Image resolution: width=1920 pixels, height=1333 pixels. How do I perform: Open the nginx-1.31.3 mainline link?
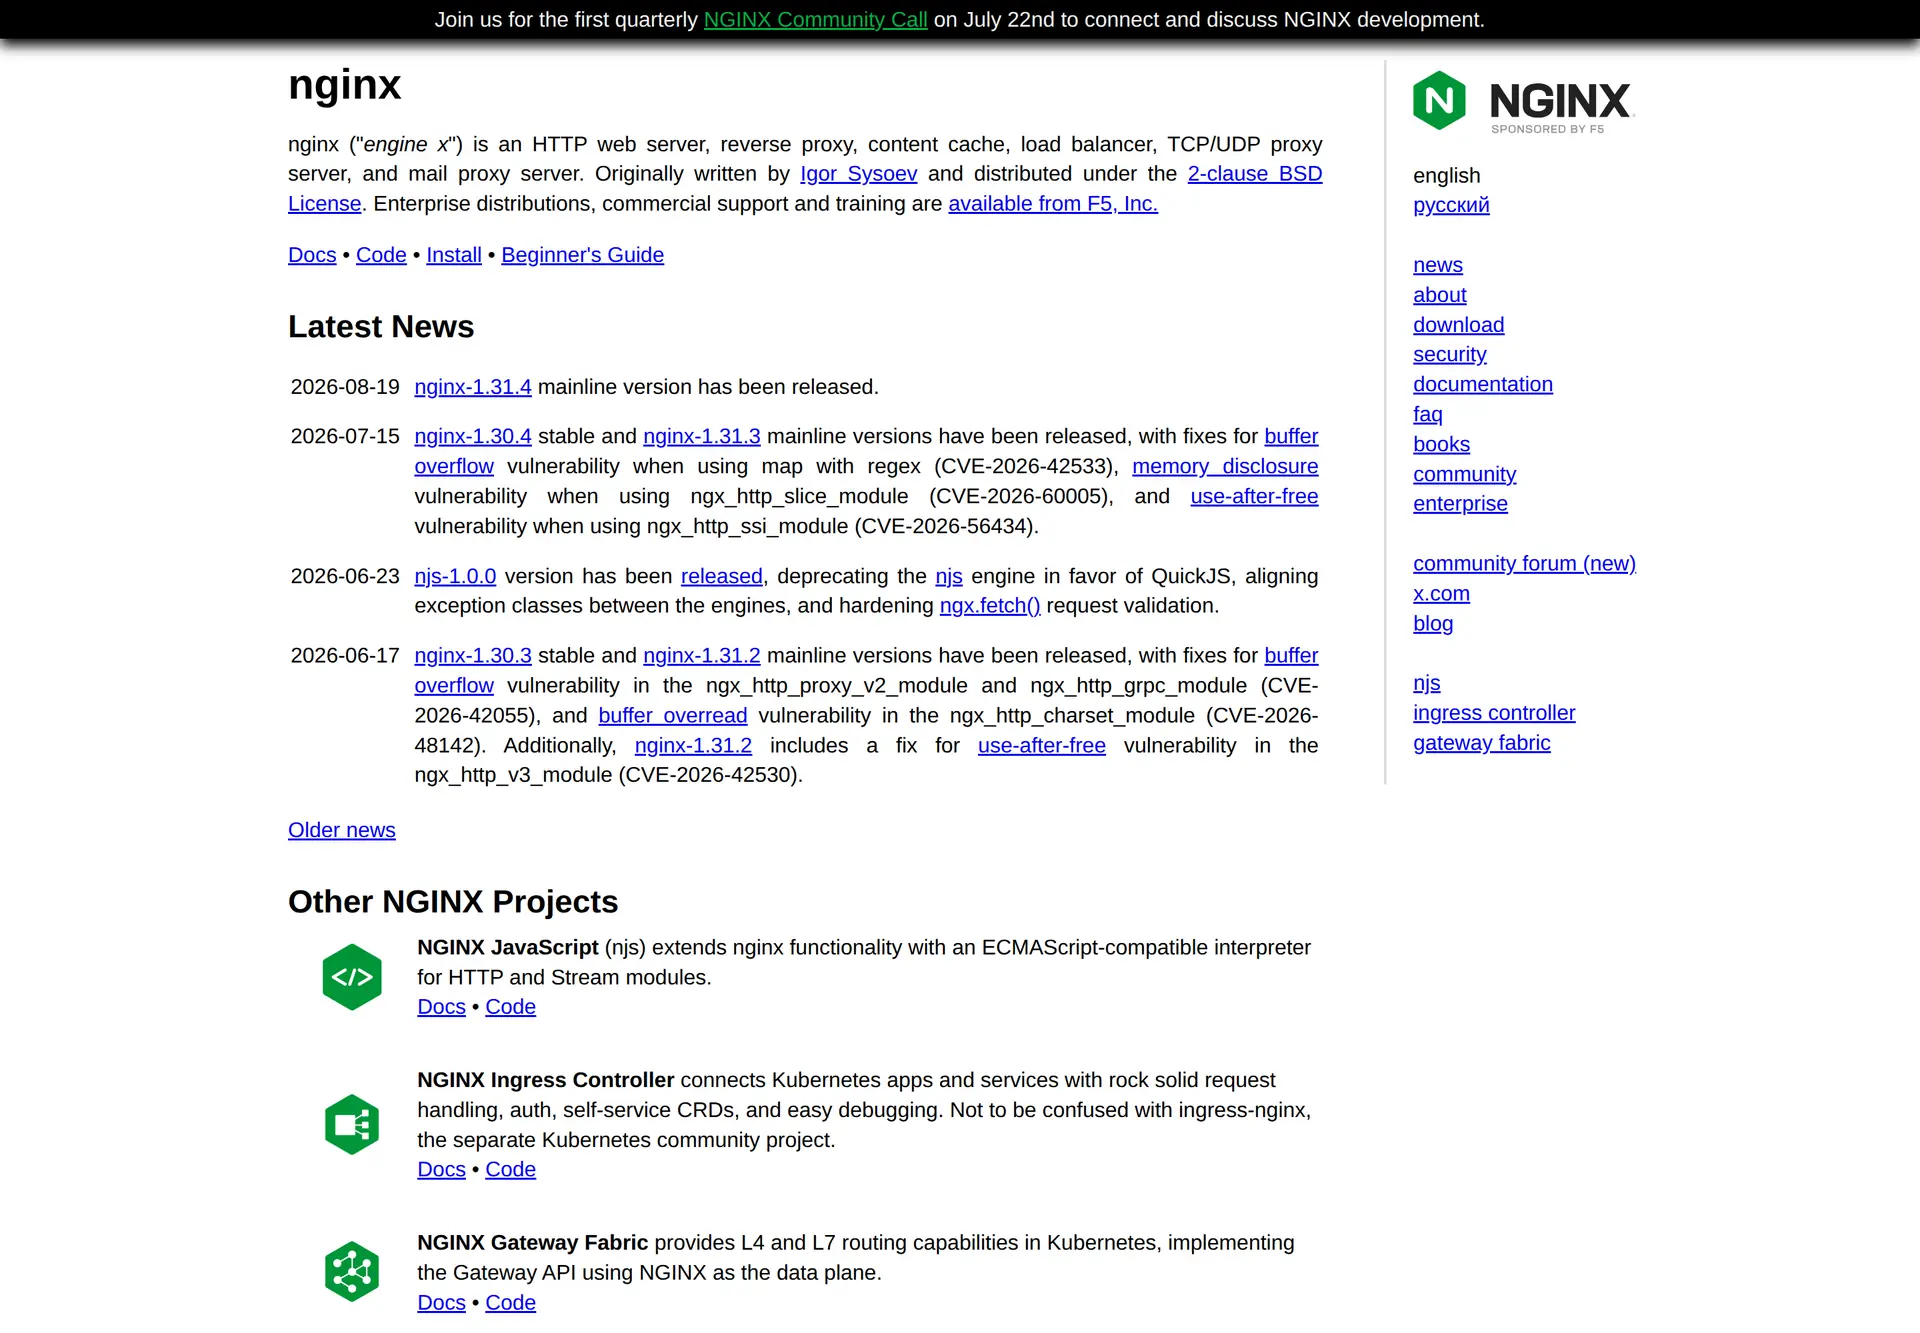coord(702,436)
